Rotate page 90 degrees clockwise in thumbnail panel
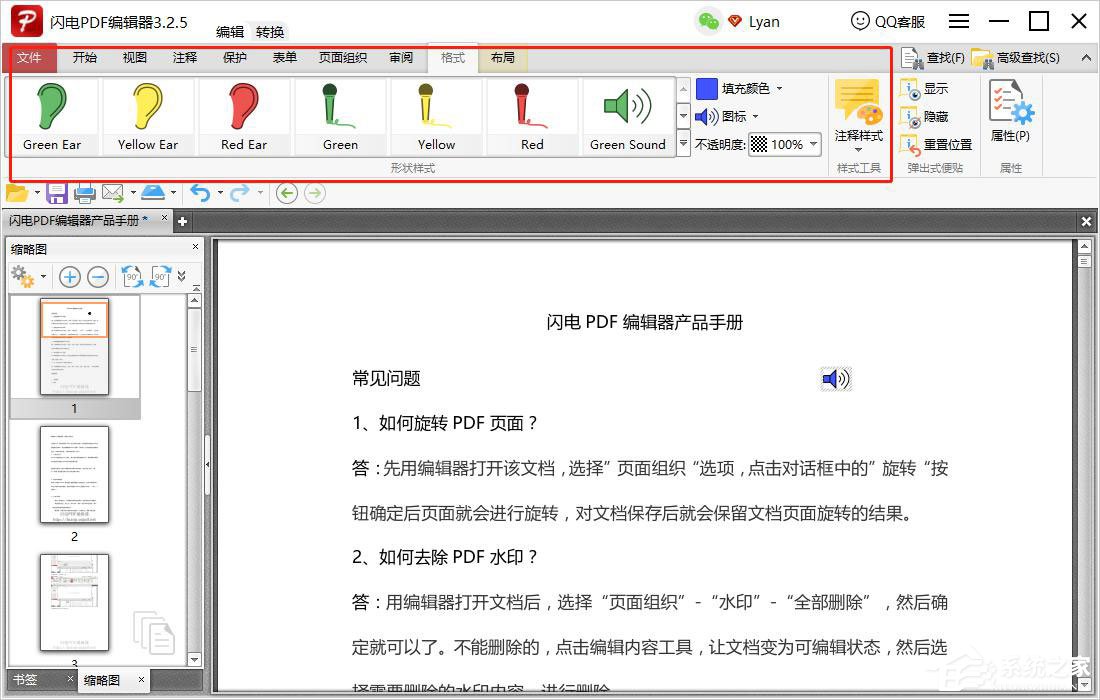The image size is (1100, 700). pyautogui.click(x=162, y=277)
